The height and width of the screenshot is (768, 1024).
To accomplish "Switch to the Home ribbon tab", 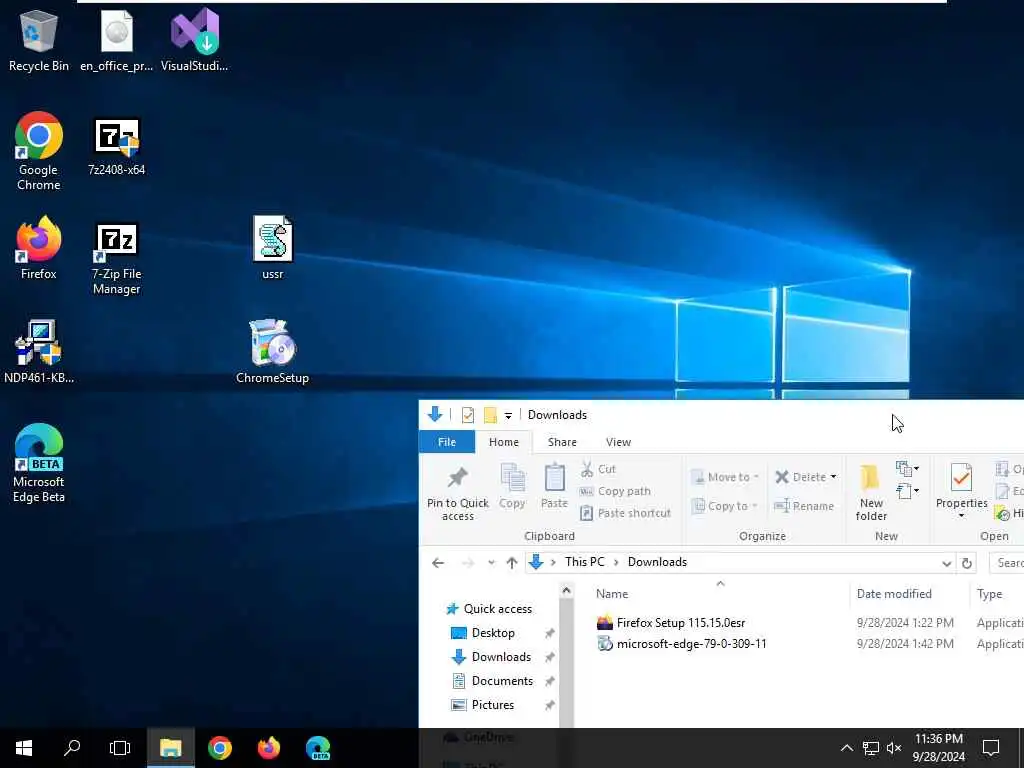I will coord(504,442).
